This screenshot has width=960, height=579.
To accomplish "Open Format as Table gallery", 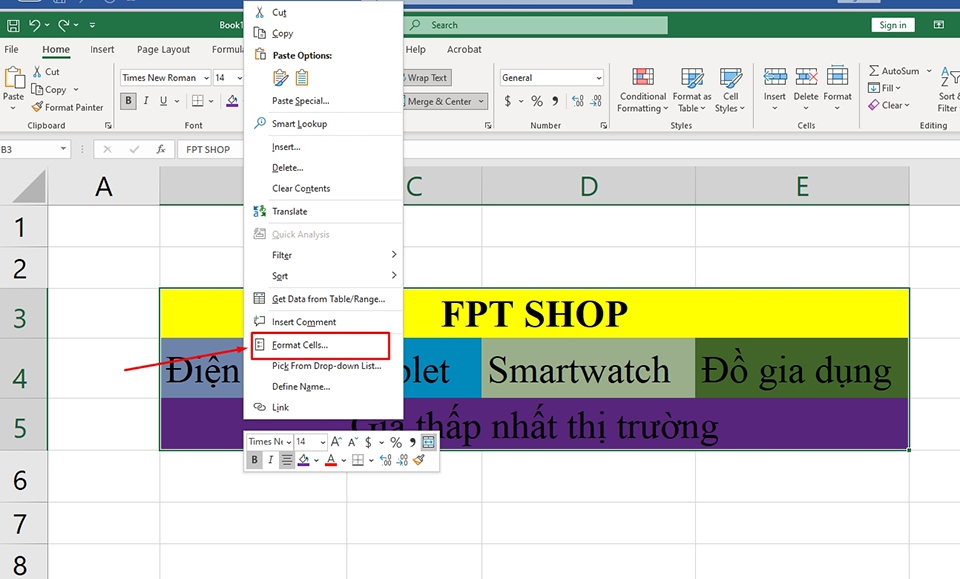I will click(x=692, y=90).
